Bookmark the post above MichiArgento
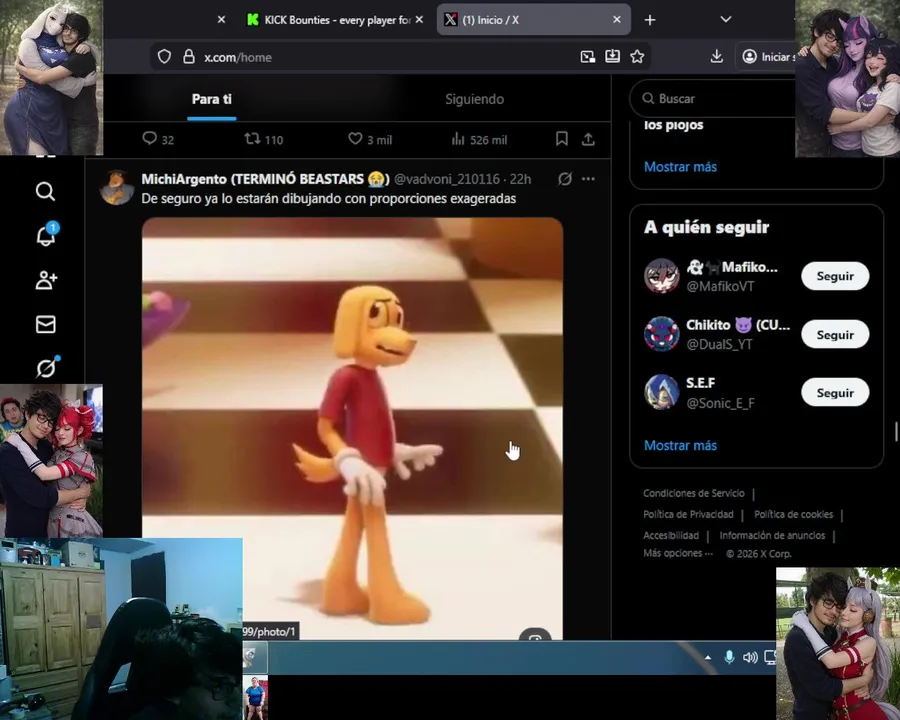 (562, 139)
